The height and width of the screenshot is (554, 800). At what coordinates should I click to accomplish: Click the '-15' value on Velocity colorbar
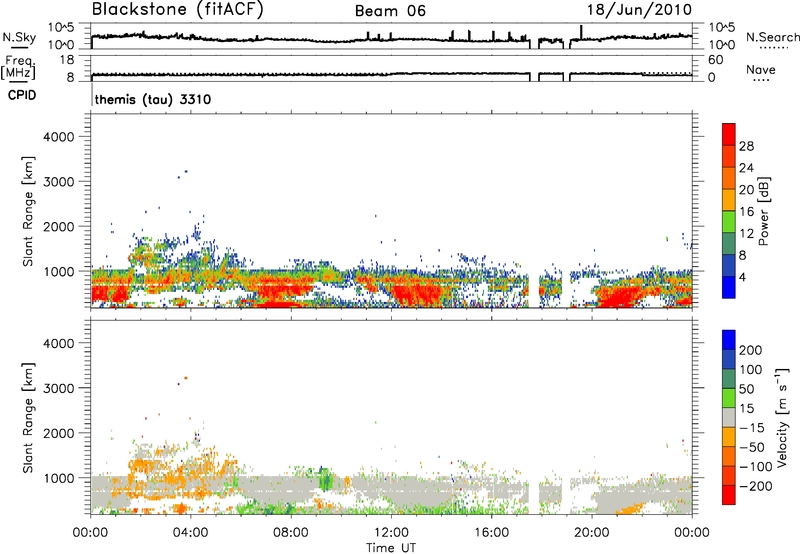[752, 428]
